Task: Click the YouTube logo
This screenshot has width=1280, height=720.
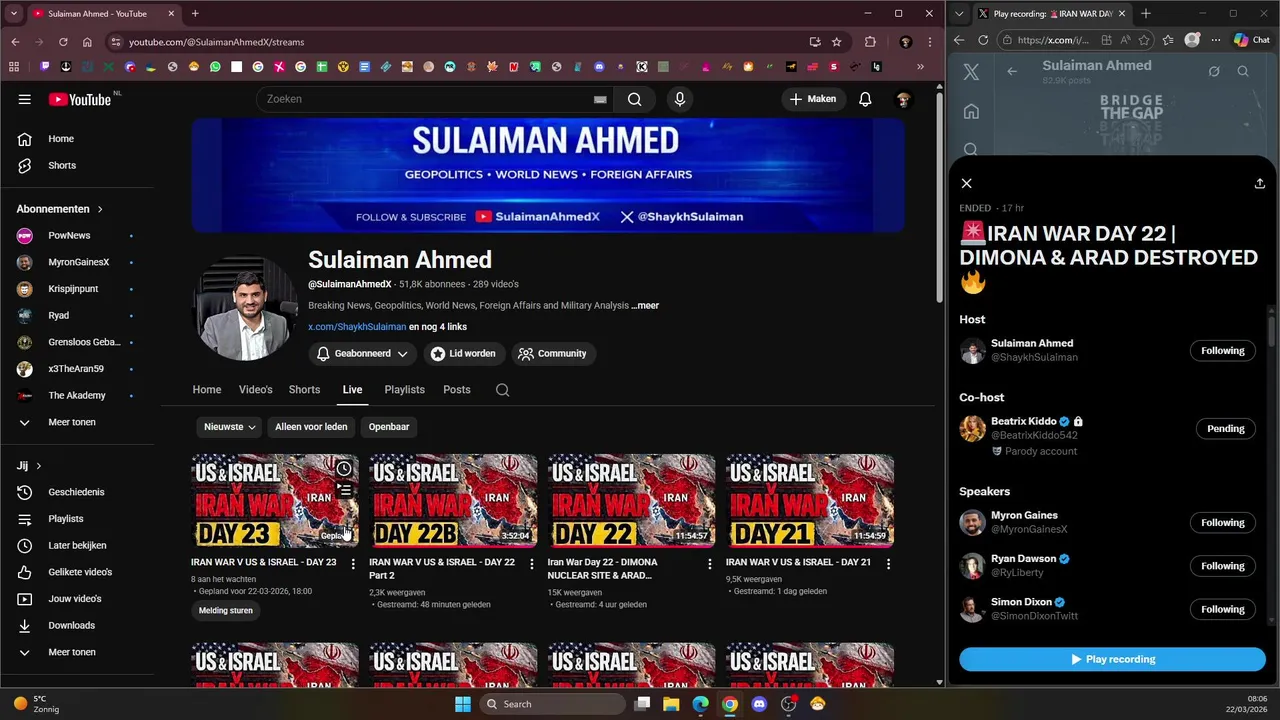Action: 80,99
